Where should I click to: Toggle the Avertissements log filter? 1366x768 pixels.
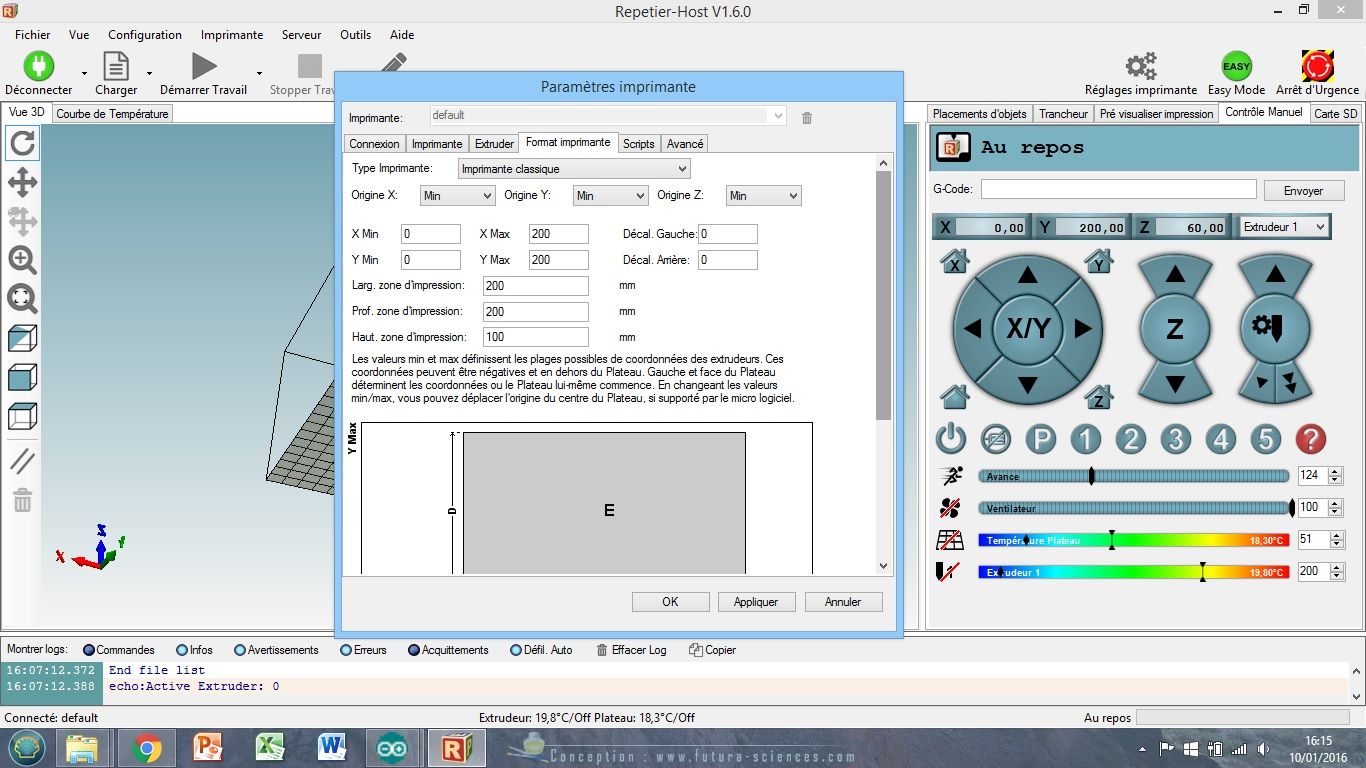276,650
